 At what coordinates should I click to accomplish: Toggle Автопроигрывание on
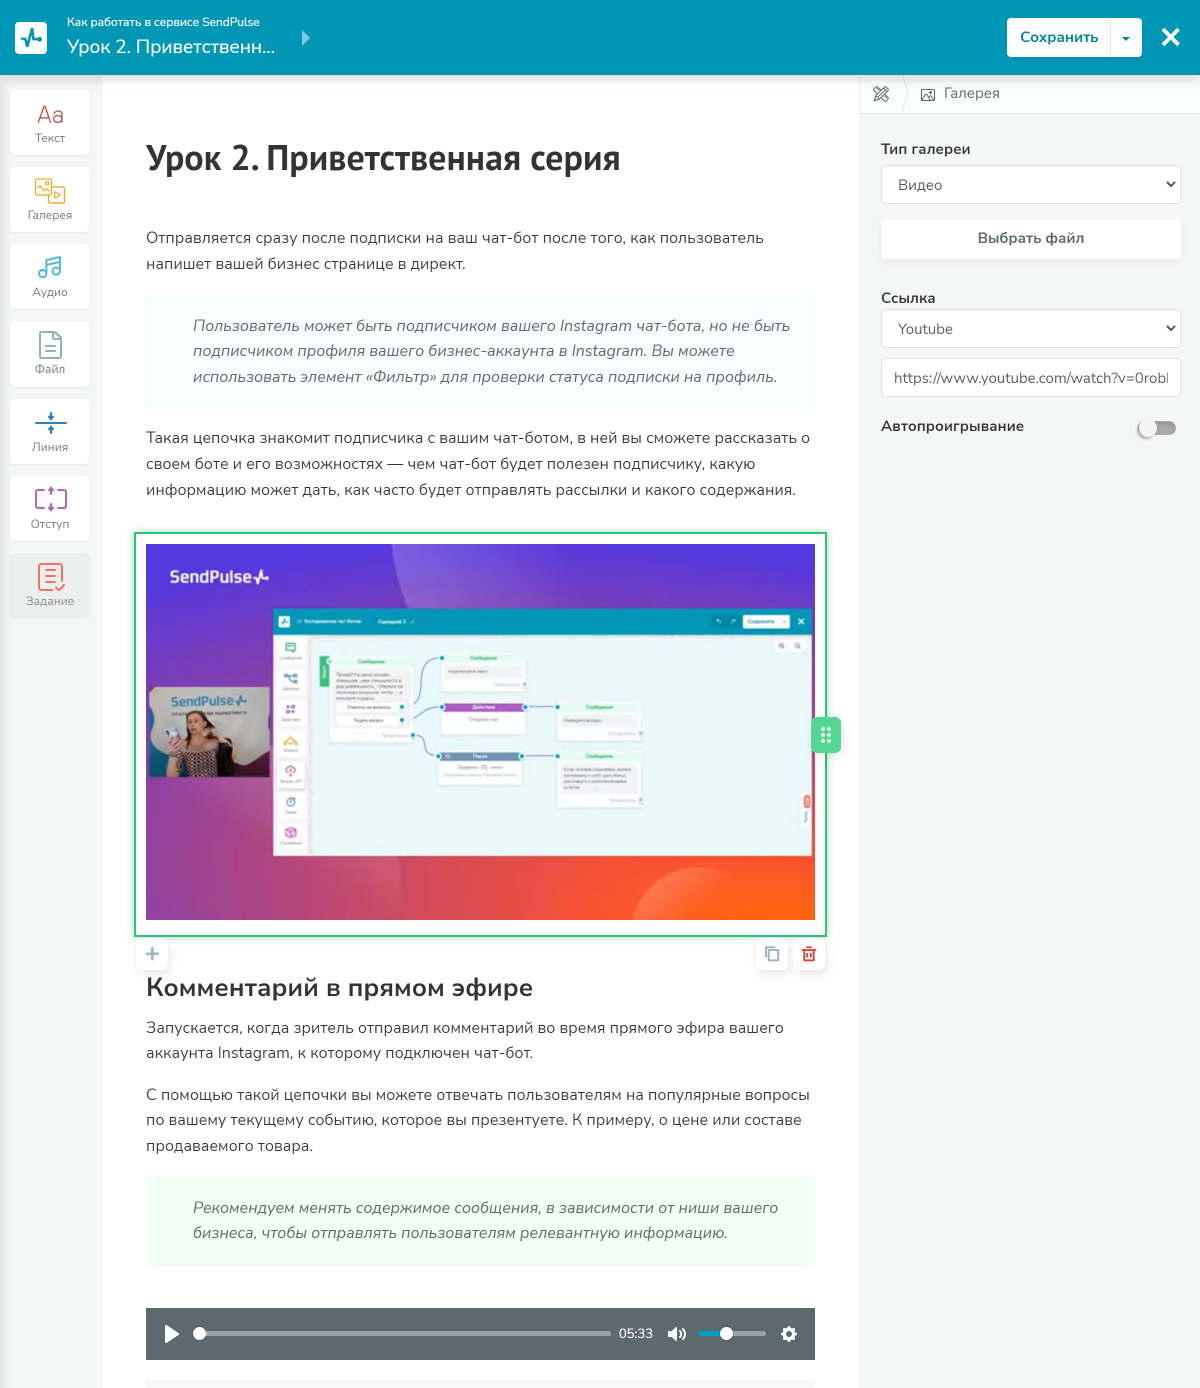click(1157, 428)
